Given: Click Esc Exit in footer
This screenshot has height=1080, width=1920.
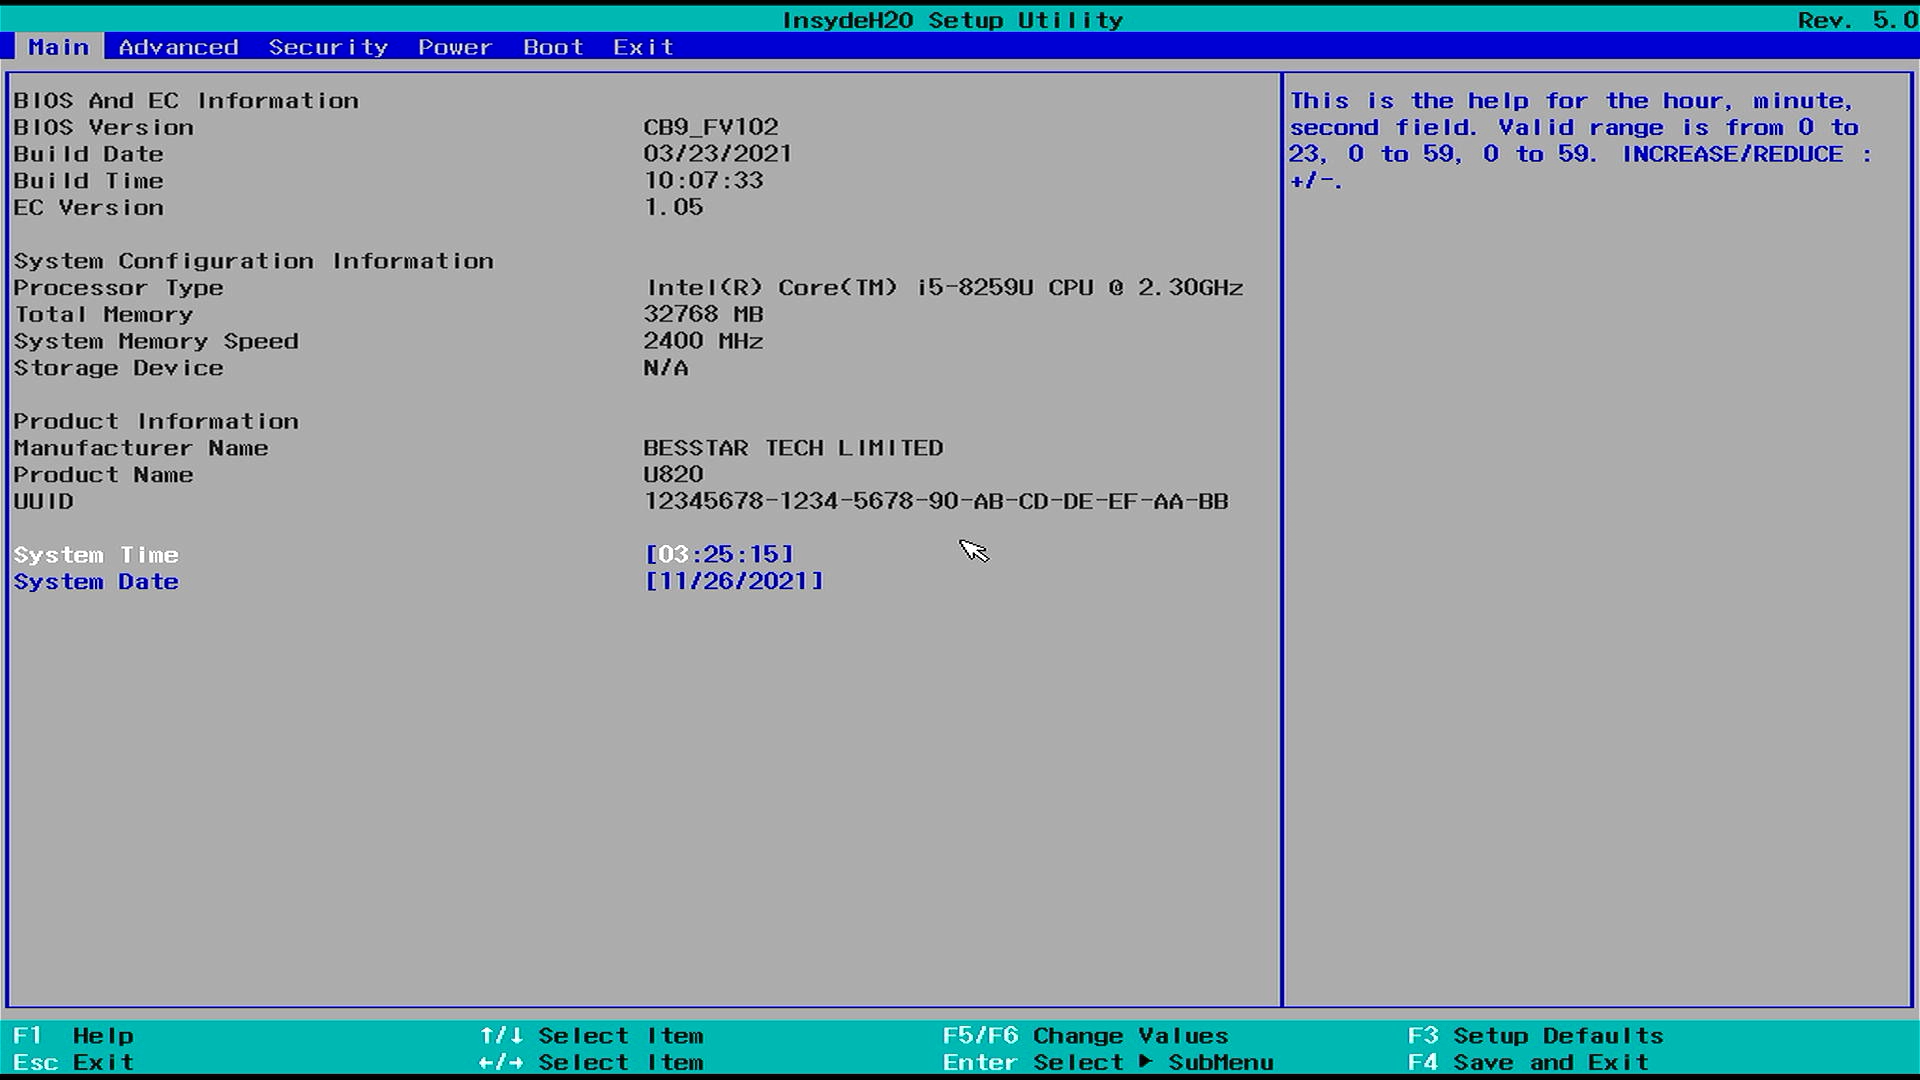Looking at the screenshot, I should [x=73, y=1062].
